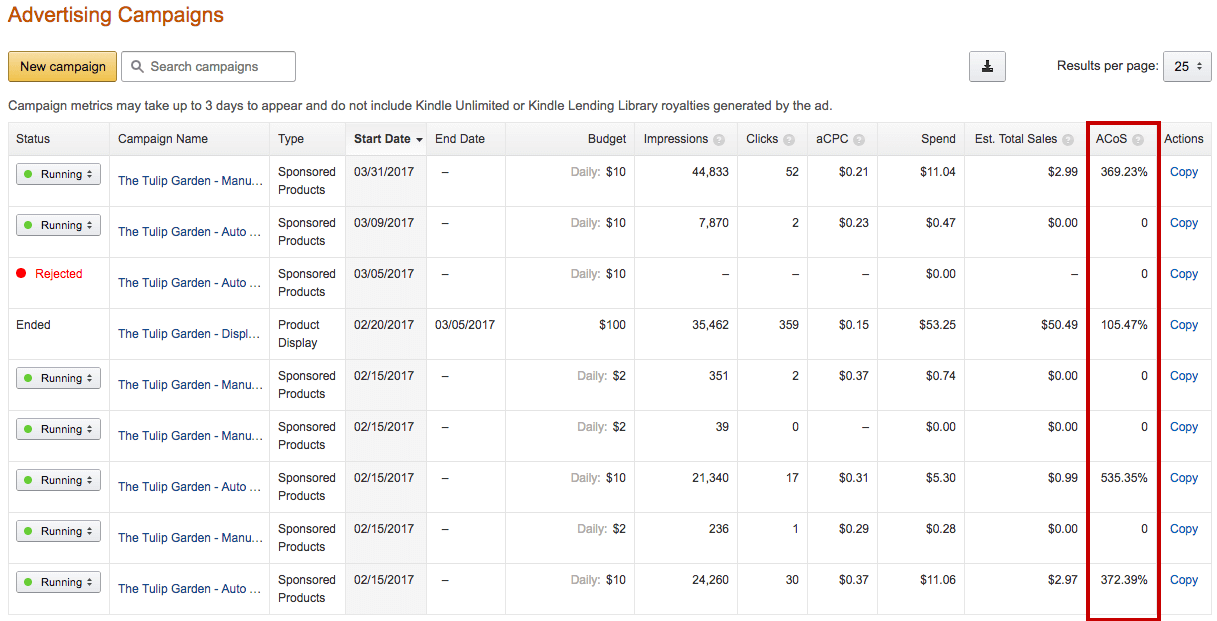Click help icon next to Est. Total Sales
This screenshot has height=621, width=1217.
[1068, 140]
